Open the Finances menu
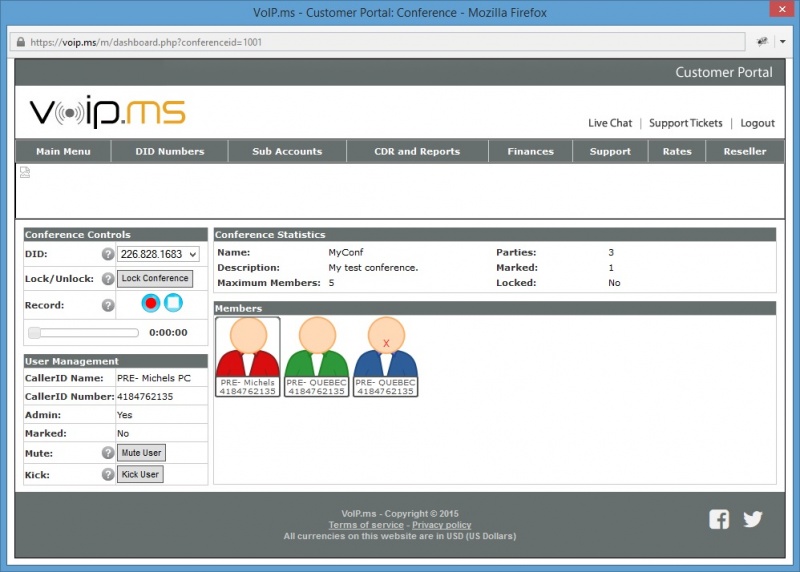 click(531, 152)
